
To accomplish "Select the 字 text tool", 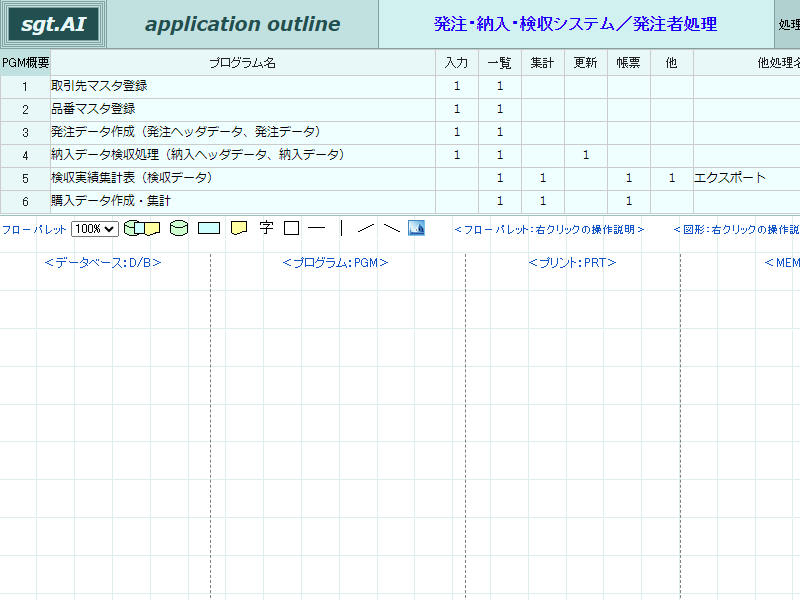I will [x=266, y=228].
